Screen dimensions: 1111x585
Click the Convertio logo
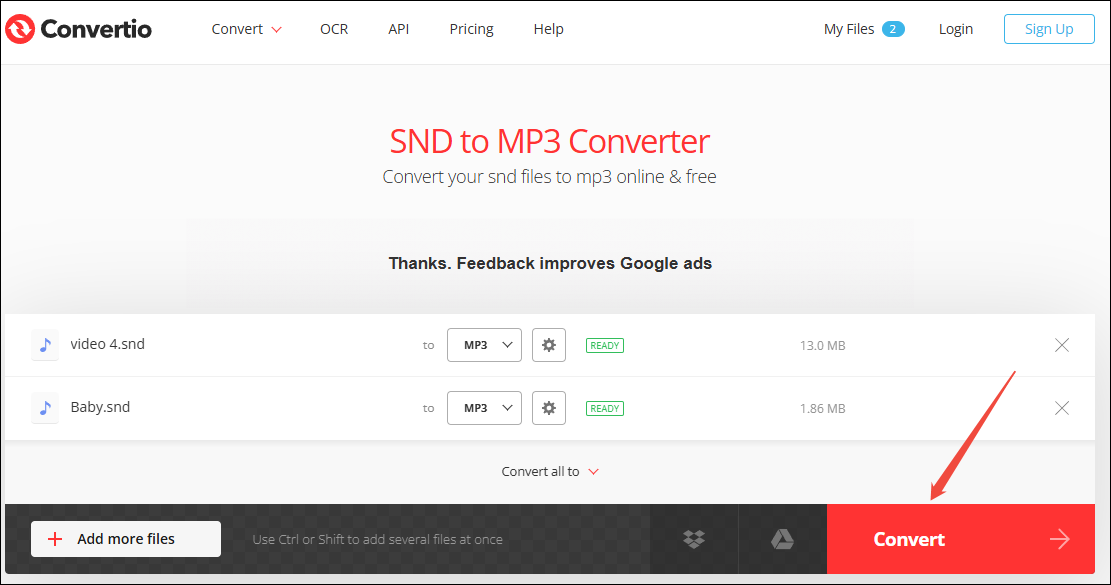[x=78, y=29]
